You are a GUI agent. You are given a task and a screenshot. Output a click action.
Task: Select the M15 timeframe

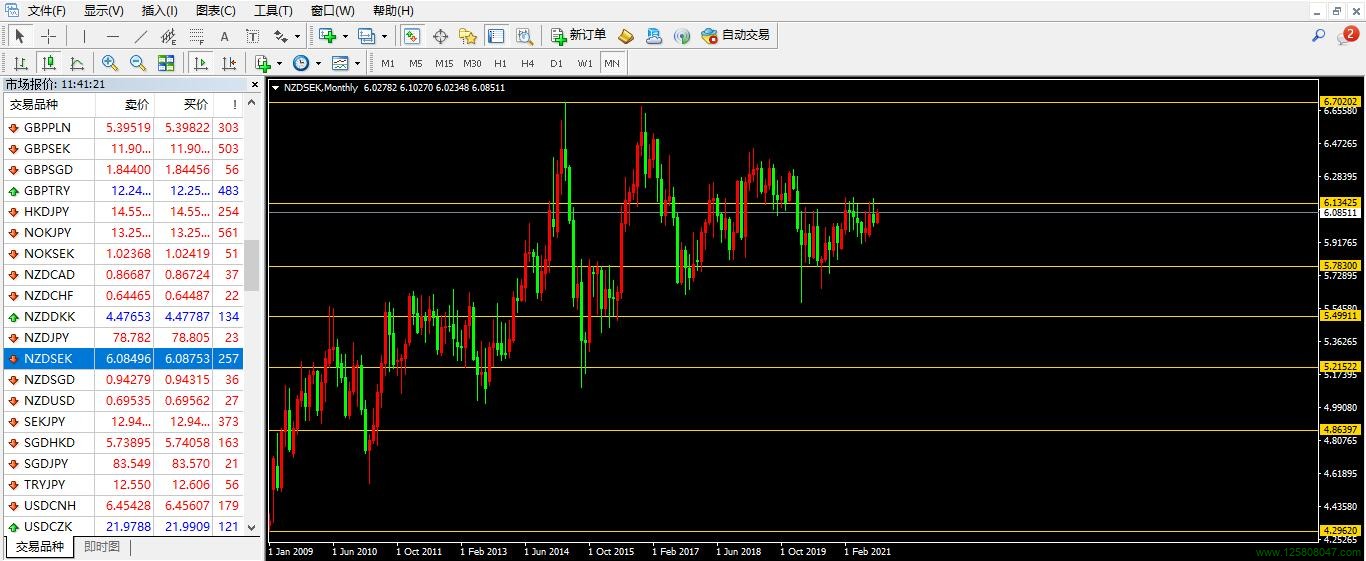coord(444,63)
